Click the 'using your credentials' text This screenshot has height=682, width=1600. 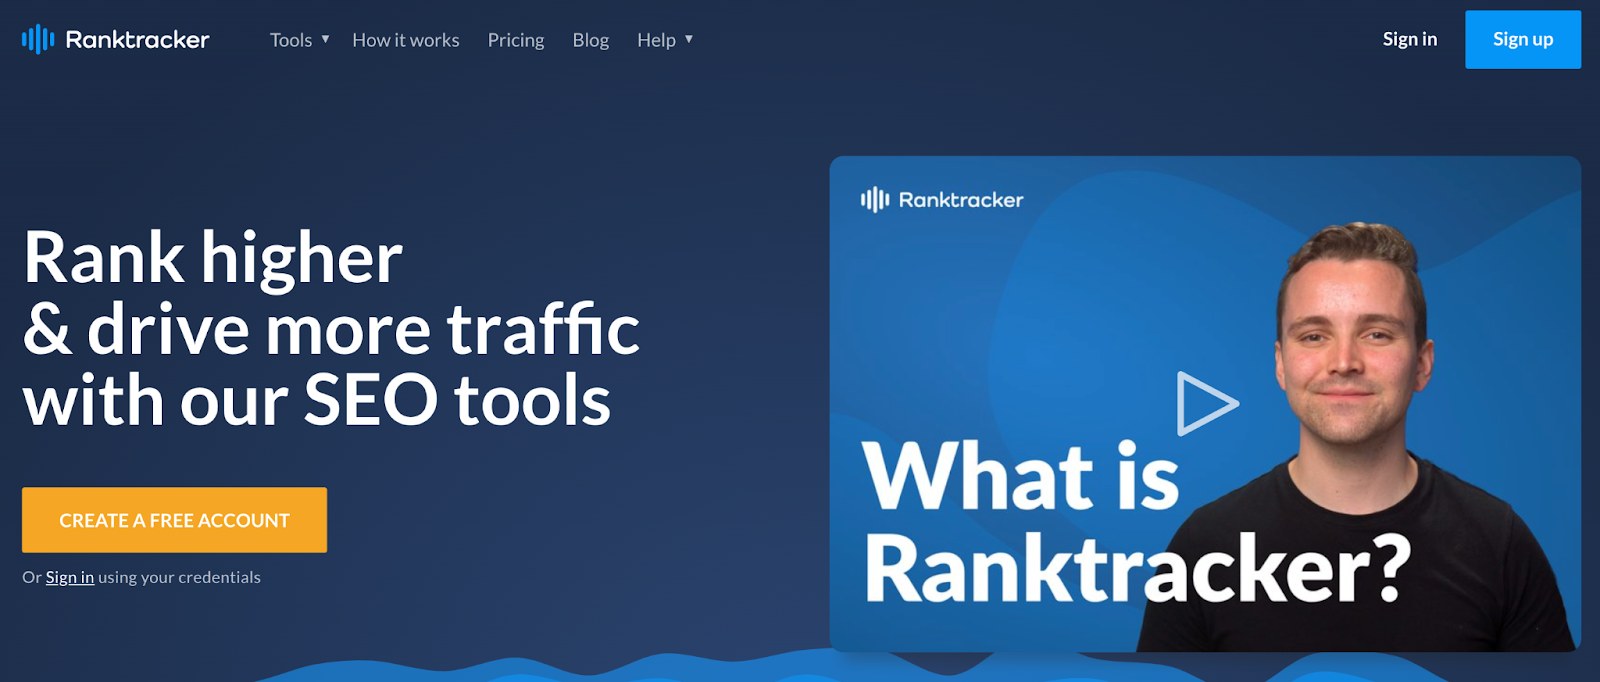179,577
